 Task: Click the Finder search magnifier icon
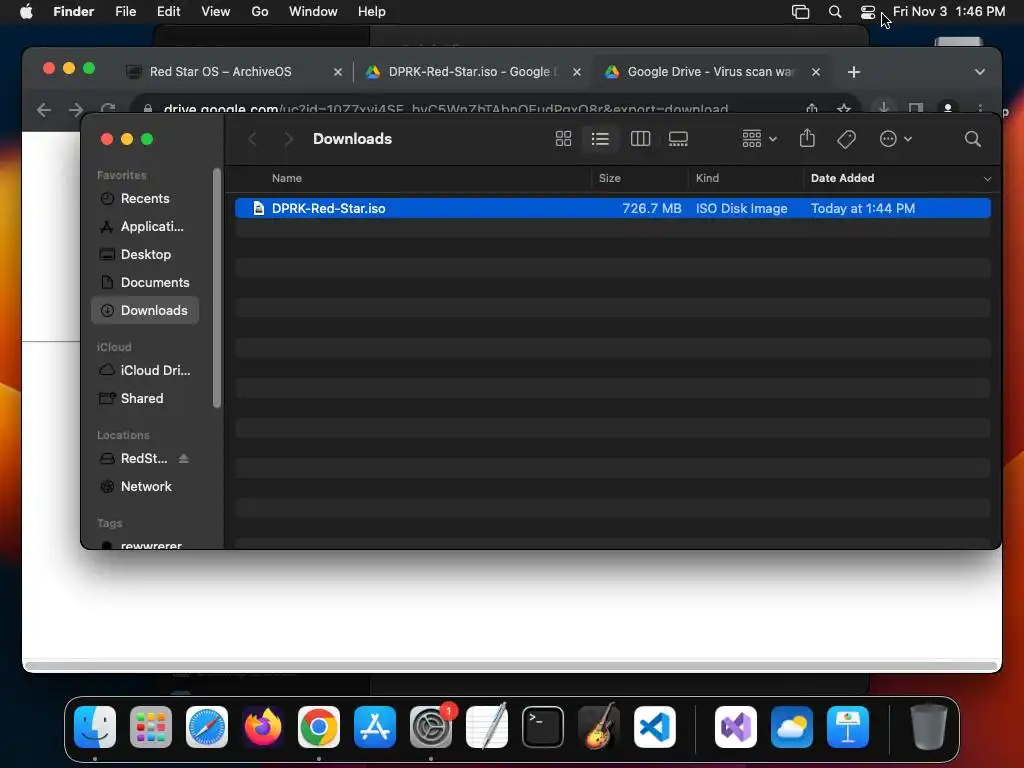pos(972,138)
